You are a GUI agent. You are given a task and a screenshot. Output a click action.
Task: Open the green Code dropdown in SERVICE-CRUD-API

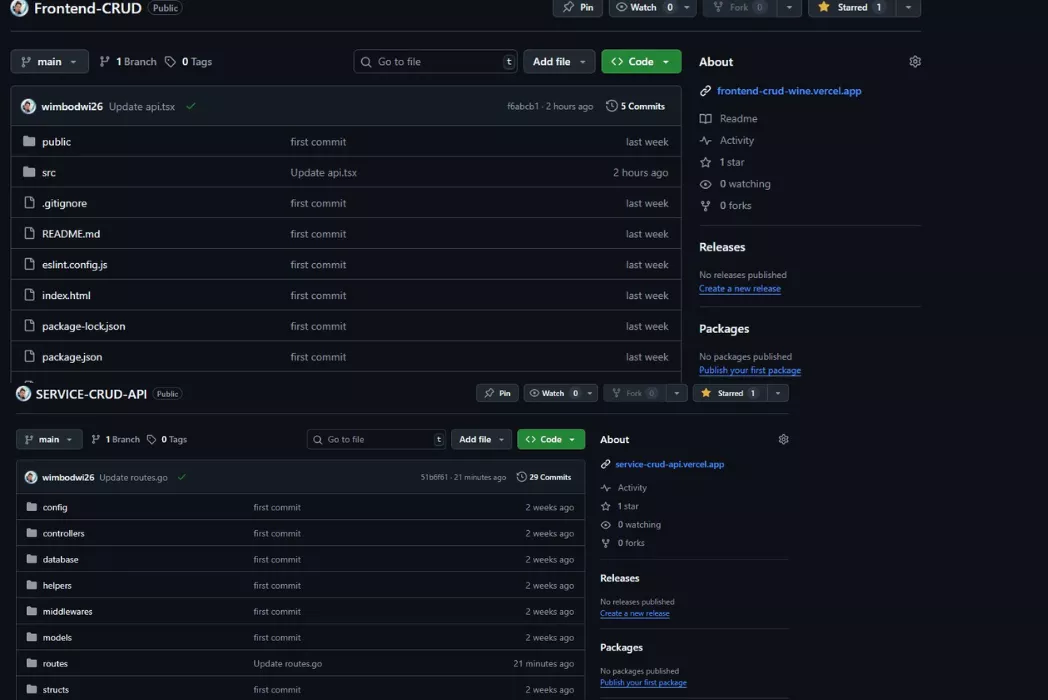pos(551,439)
